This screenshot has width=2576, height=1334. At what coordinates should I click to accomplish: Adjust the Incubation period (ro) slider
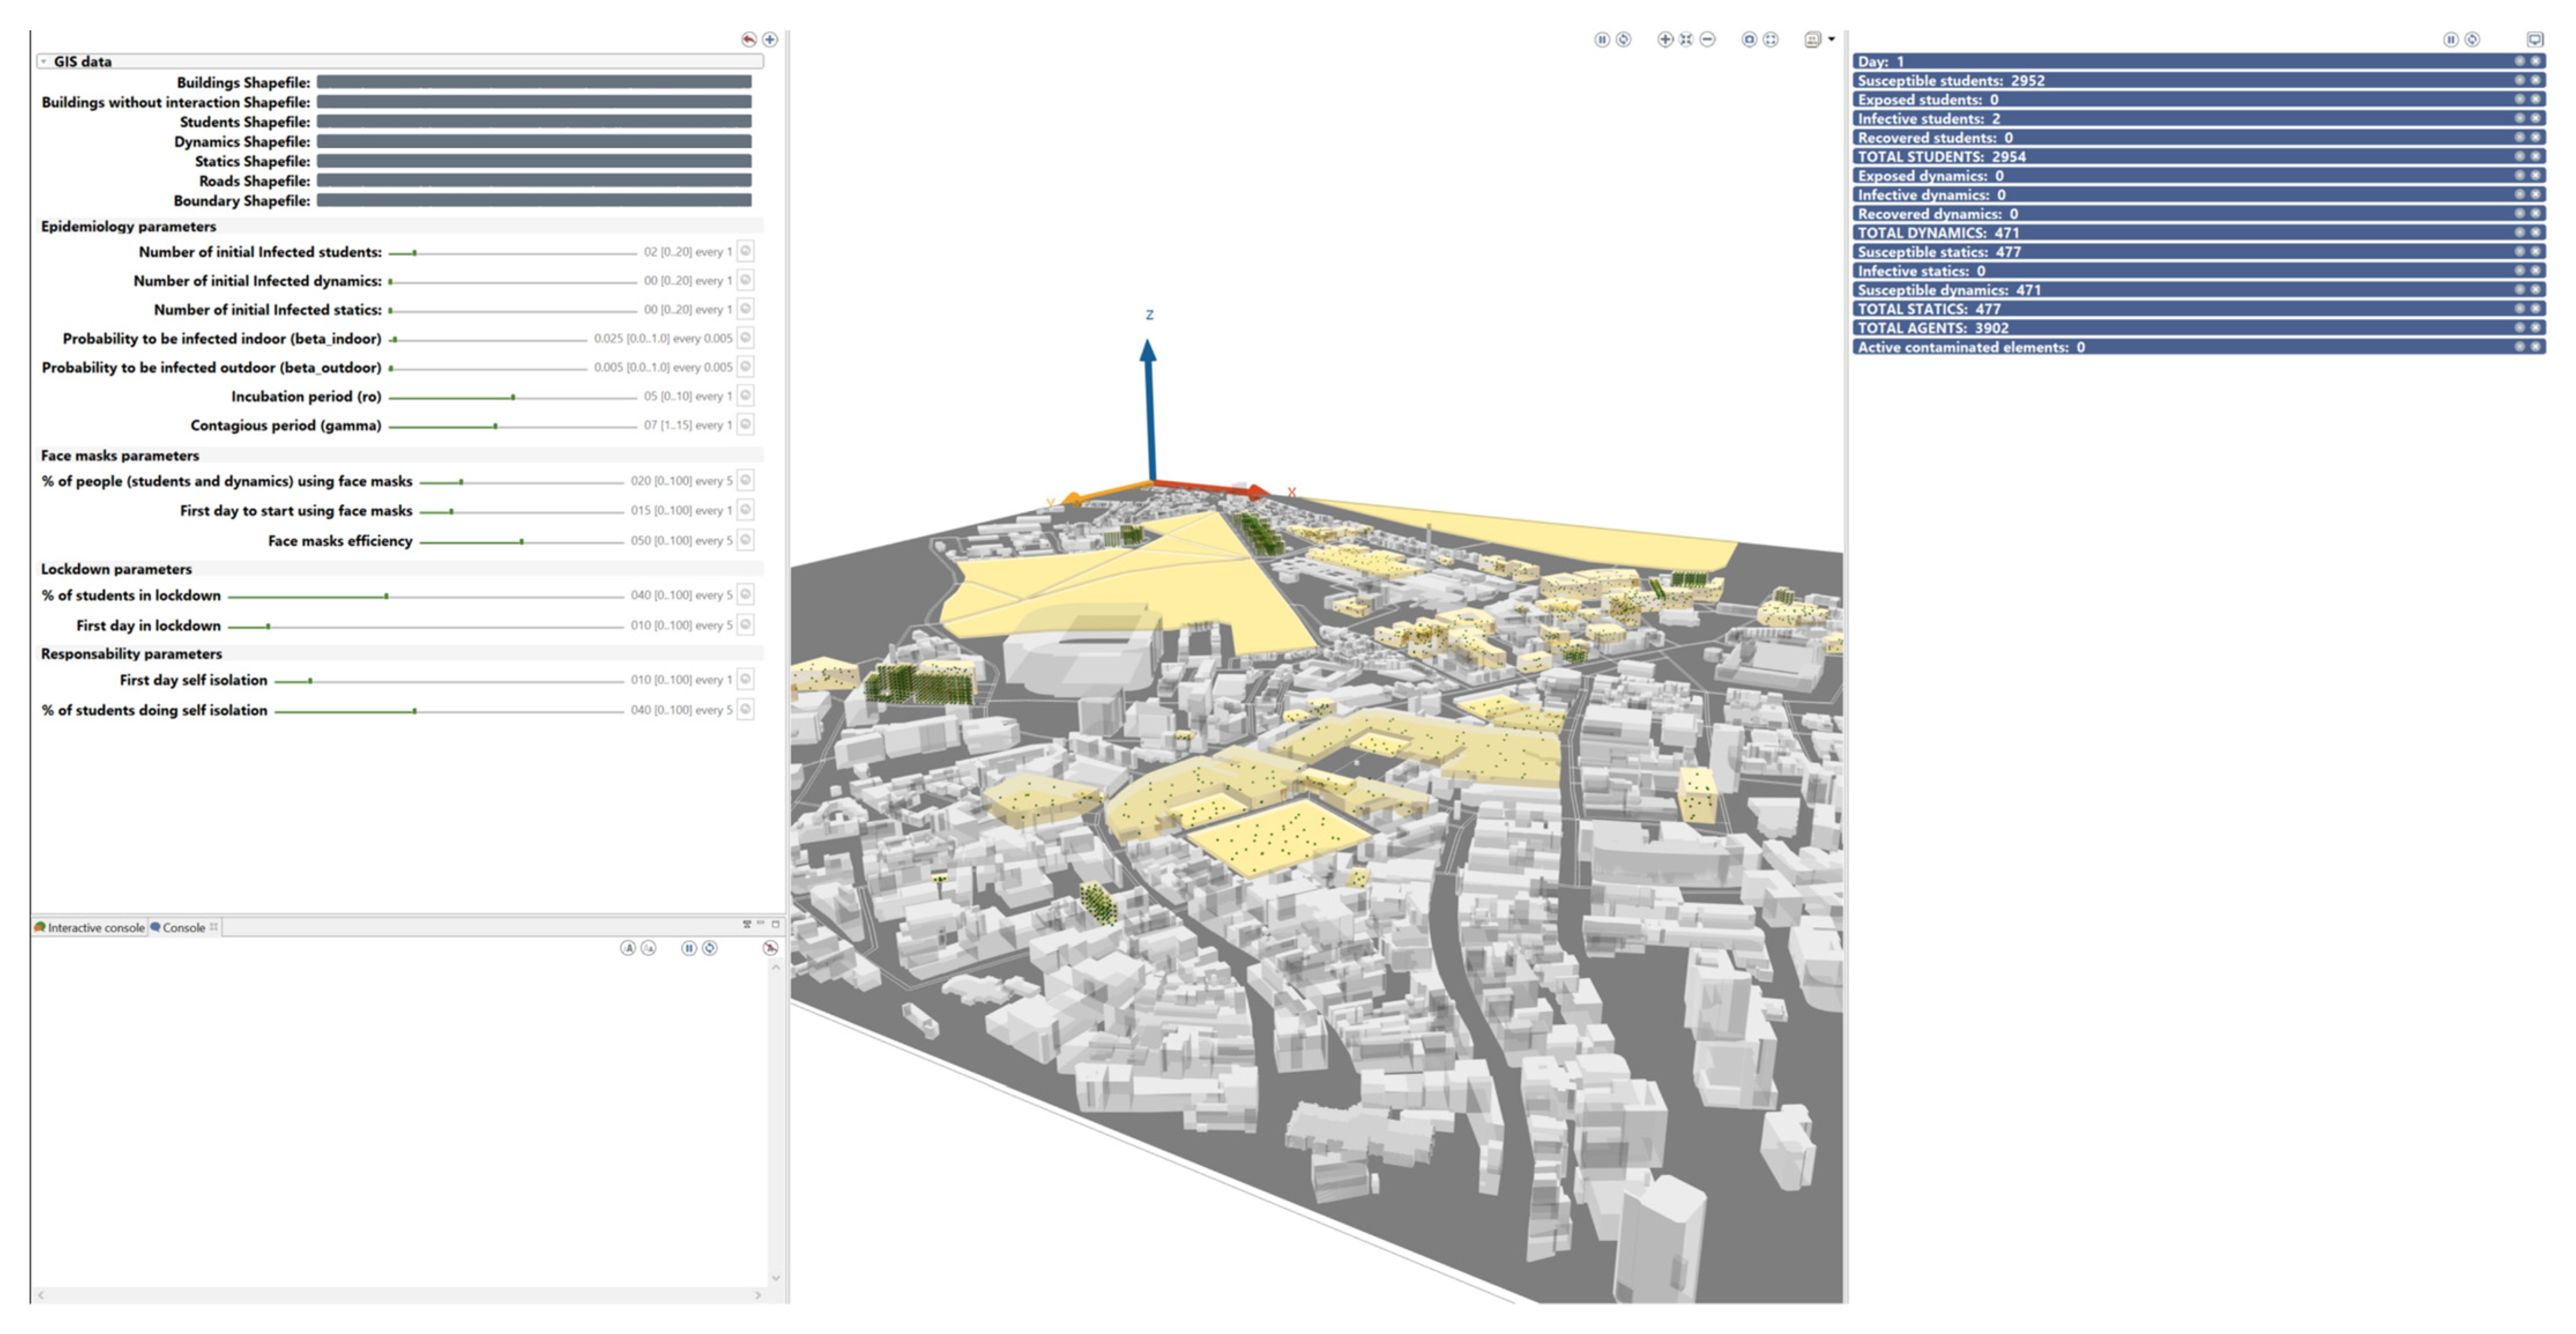tap(513, 397)
